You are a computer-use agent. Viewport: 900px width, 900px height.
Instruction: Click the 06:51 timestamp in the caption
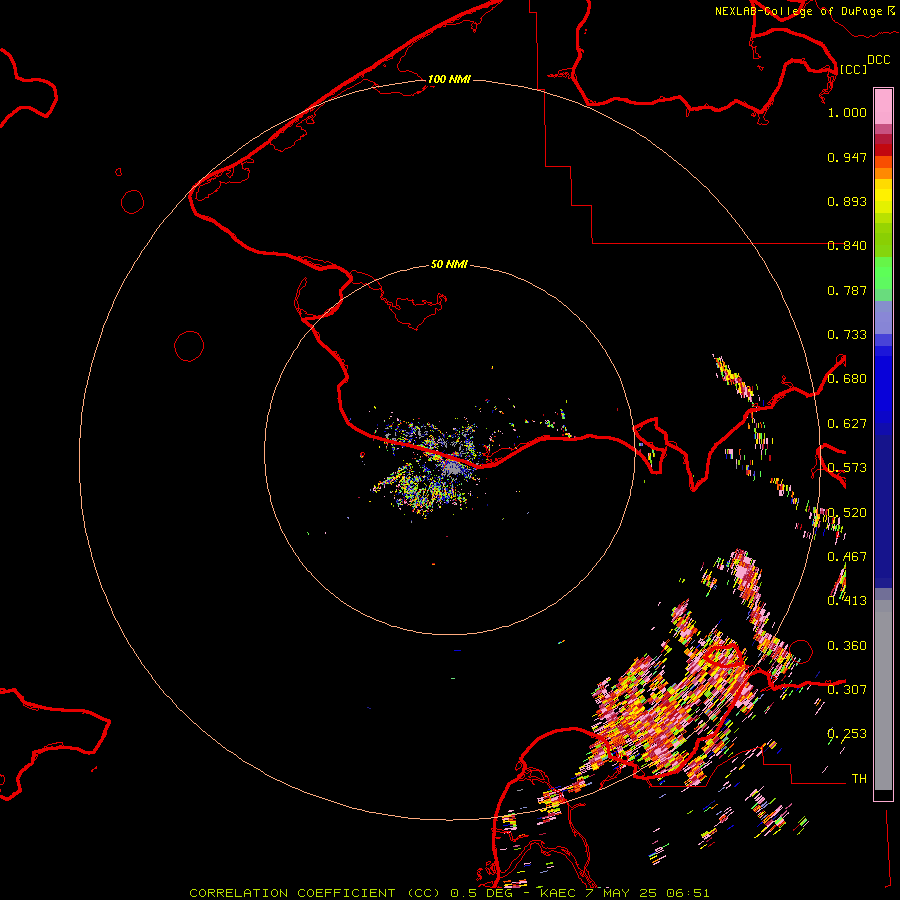(x=688, y=893)
